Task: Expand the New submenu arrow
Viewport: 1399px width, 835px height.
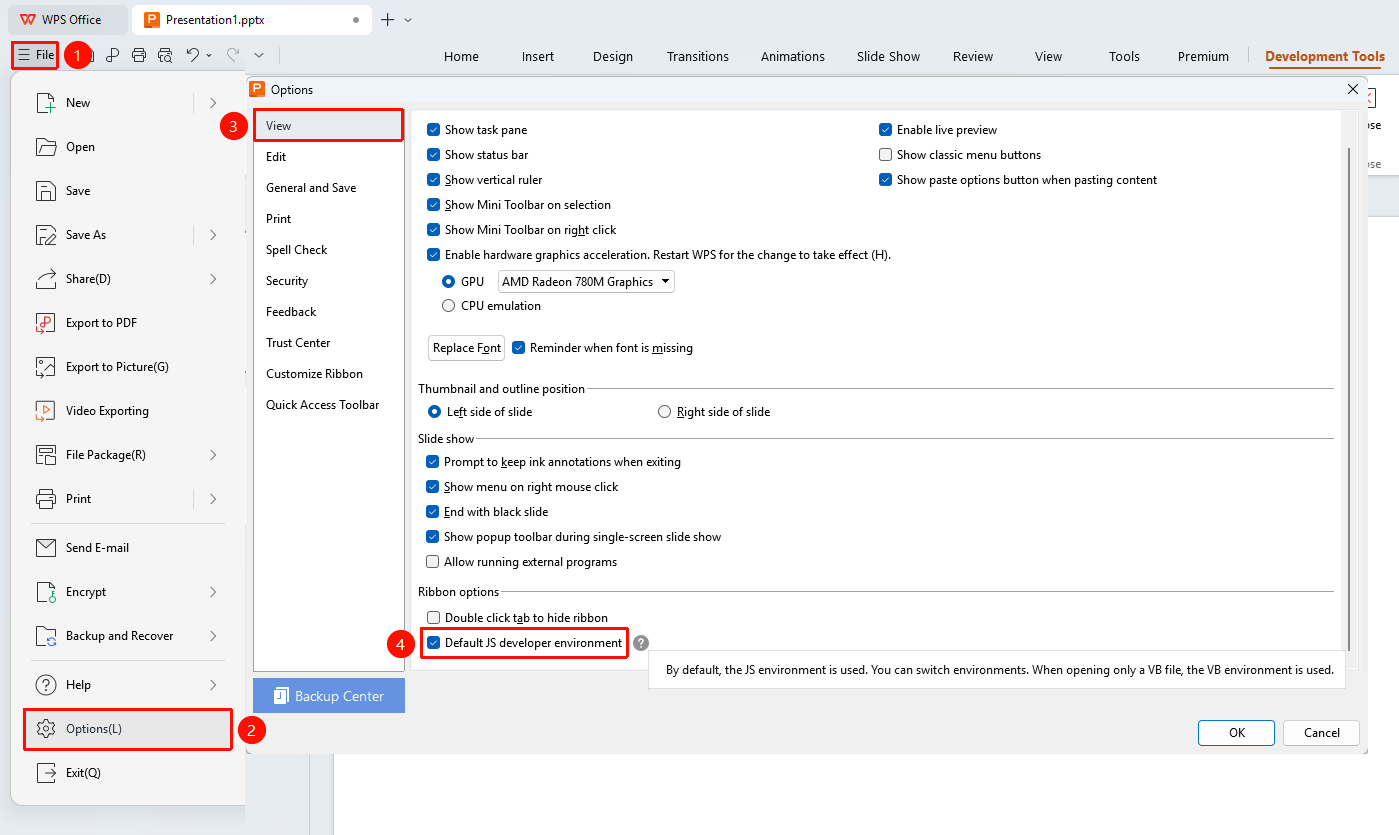Action: click(x=213, y=103)
